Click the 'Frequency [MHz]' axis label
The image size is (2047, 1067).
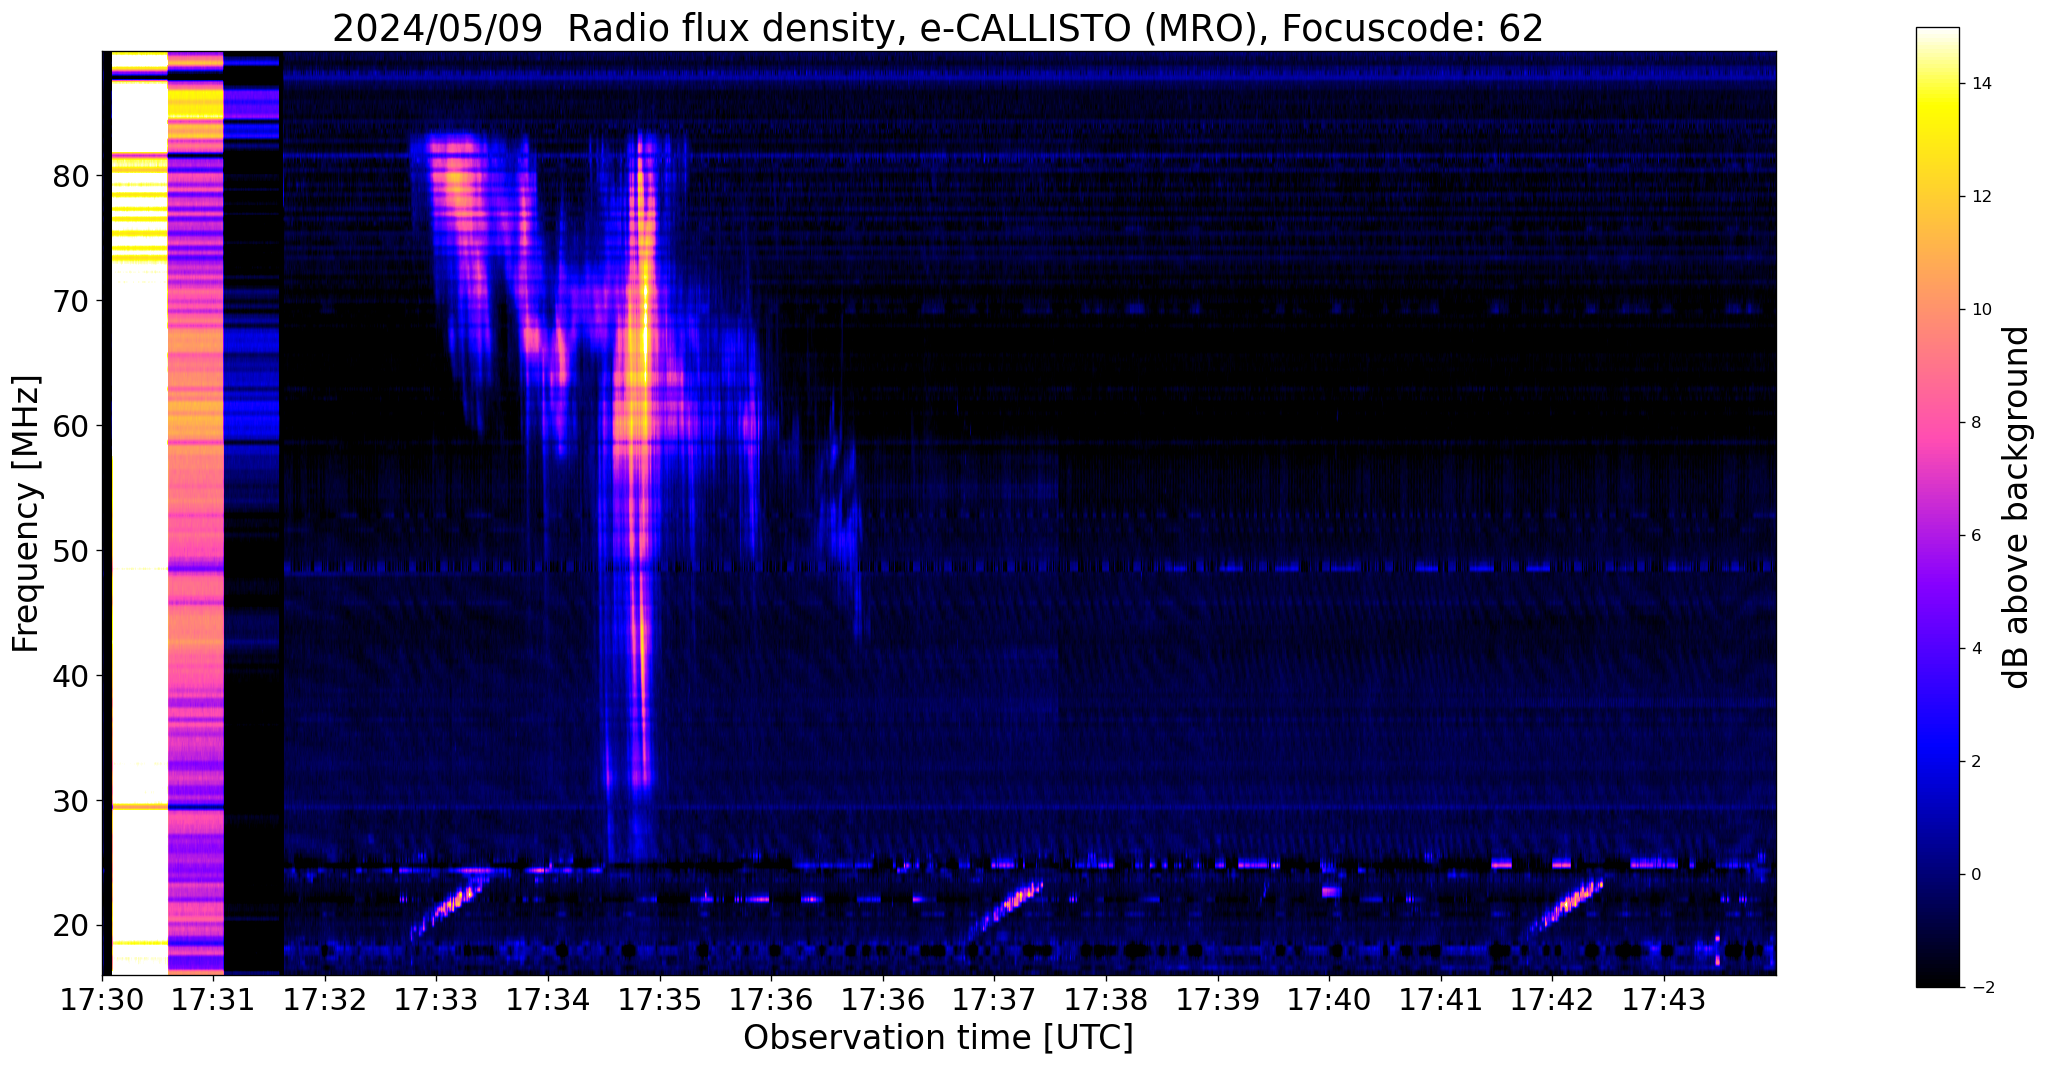26,514
